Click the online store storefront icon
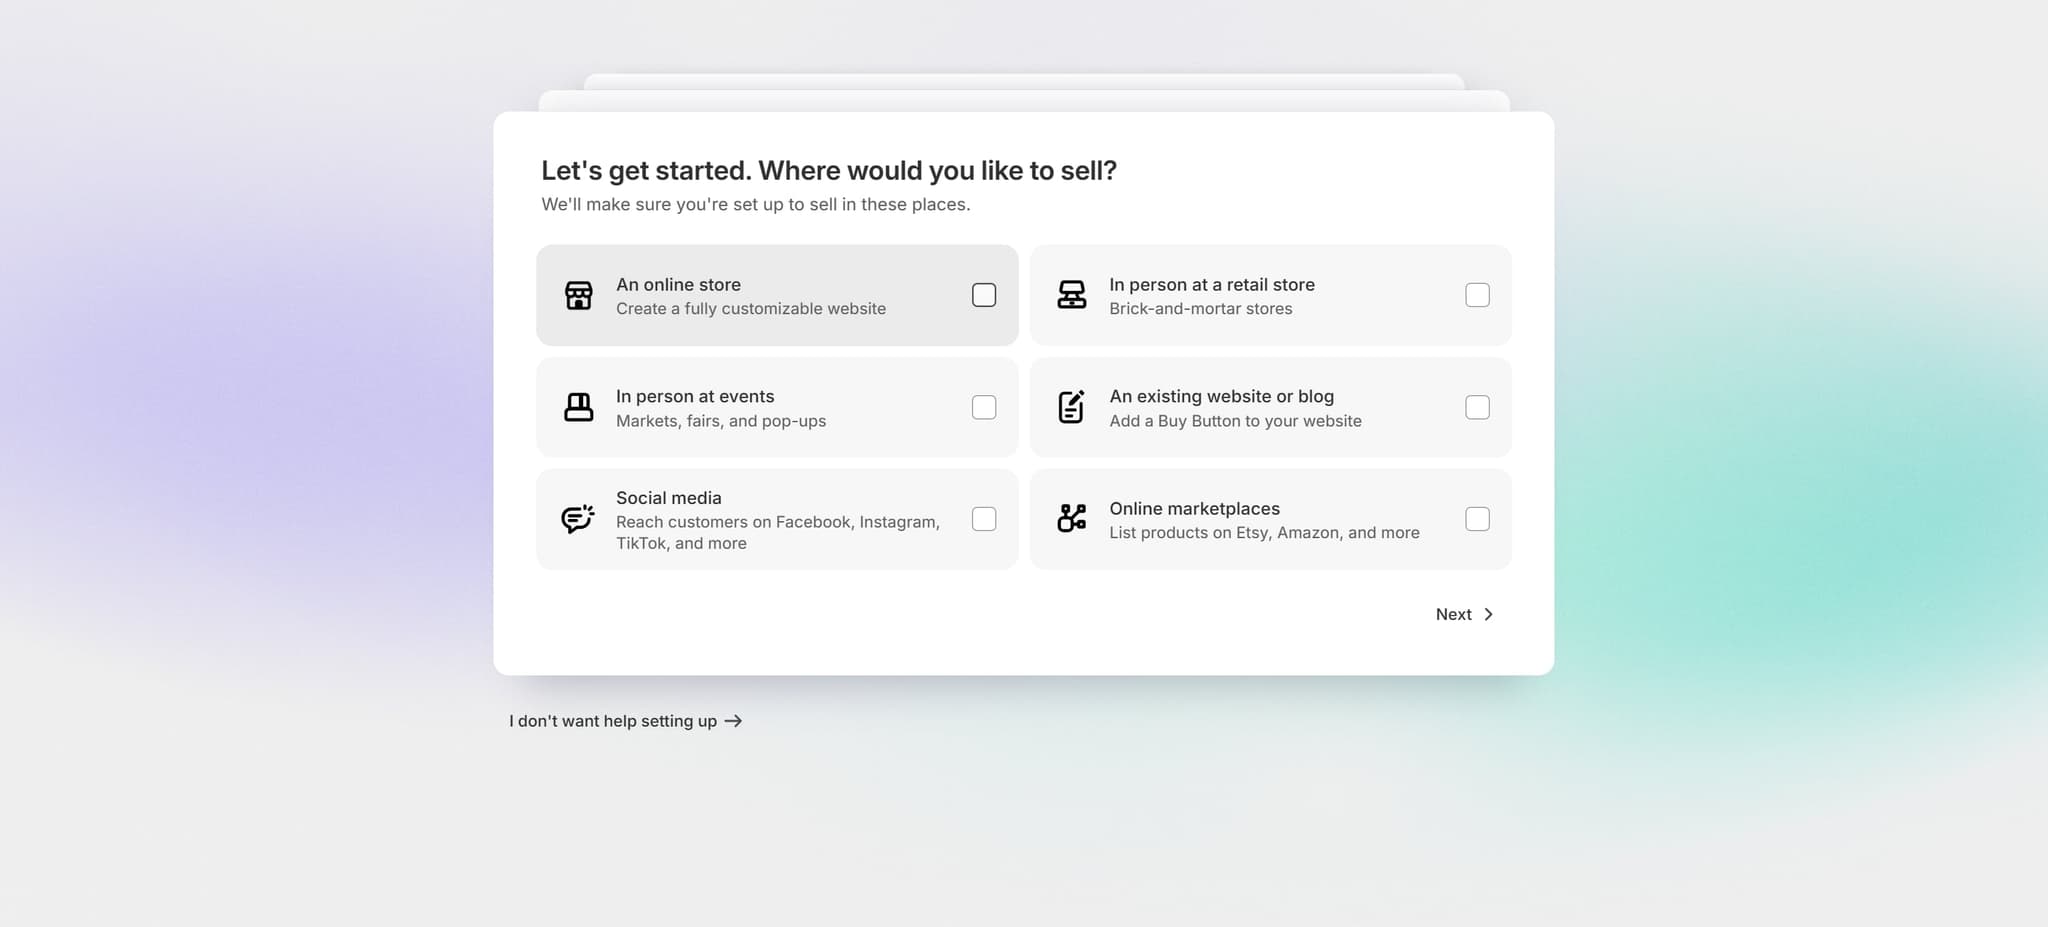The width and height of the screenshot is (2048, 927). (x=579, y=295)
